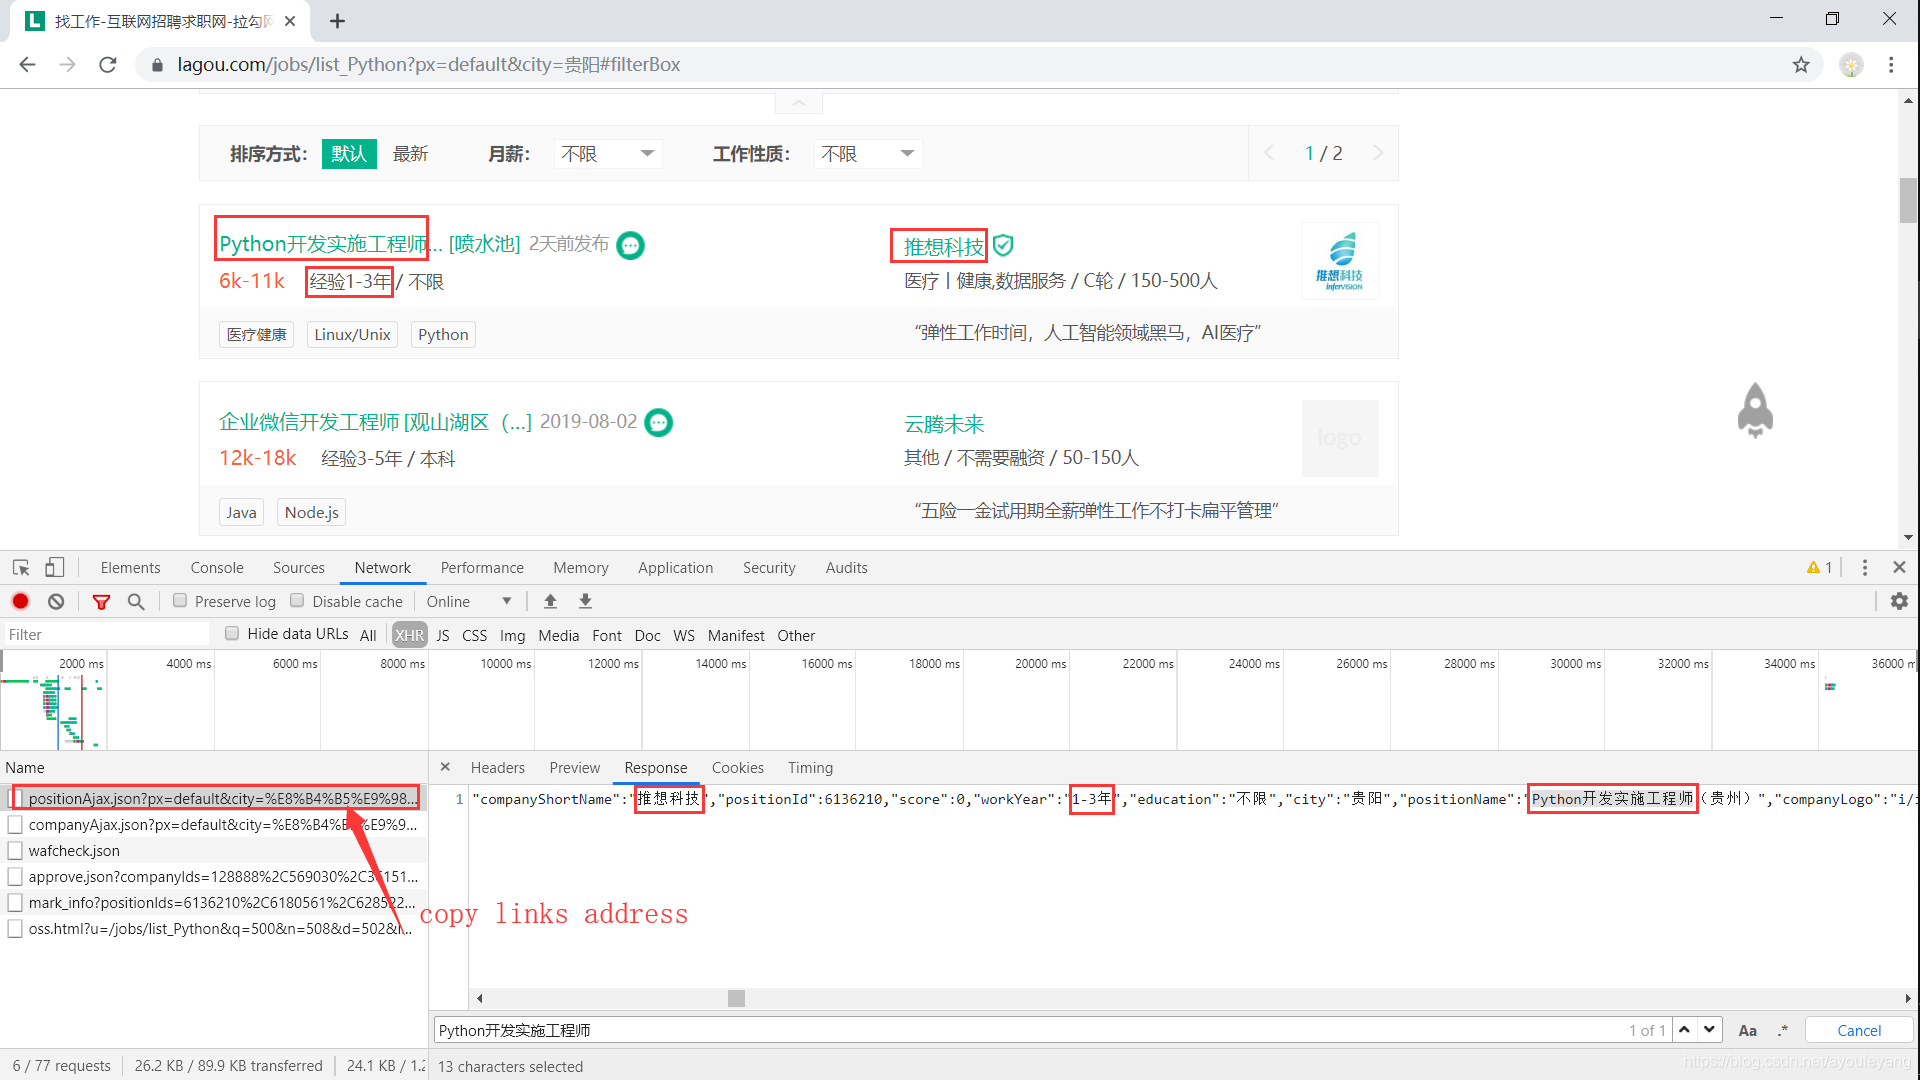Image resolution: width=1920 pixels, height=1080 pixels.
Task: Click the browser forward arrow
Action: [67, 65]
